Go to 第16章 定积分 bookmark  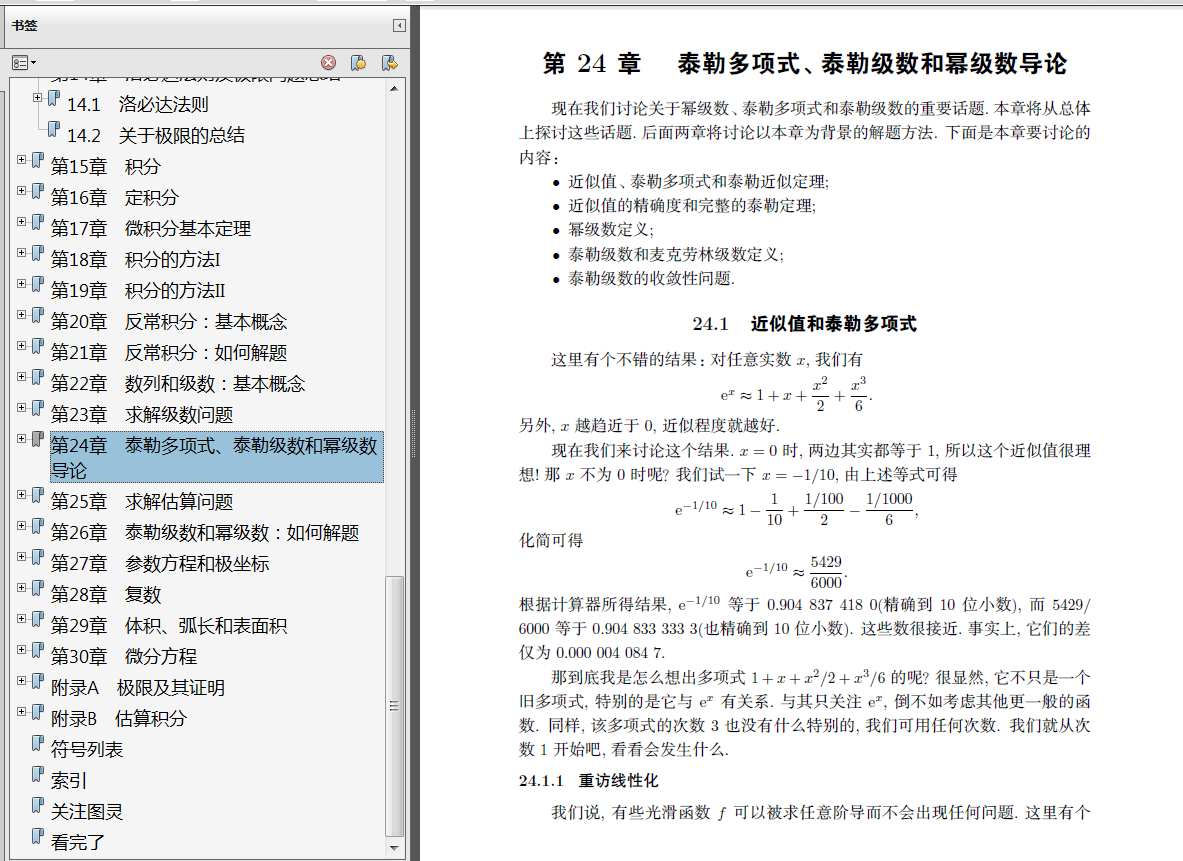tap(115, 198)
